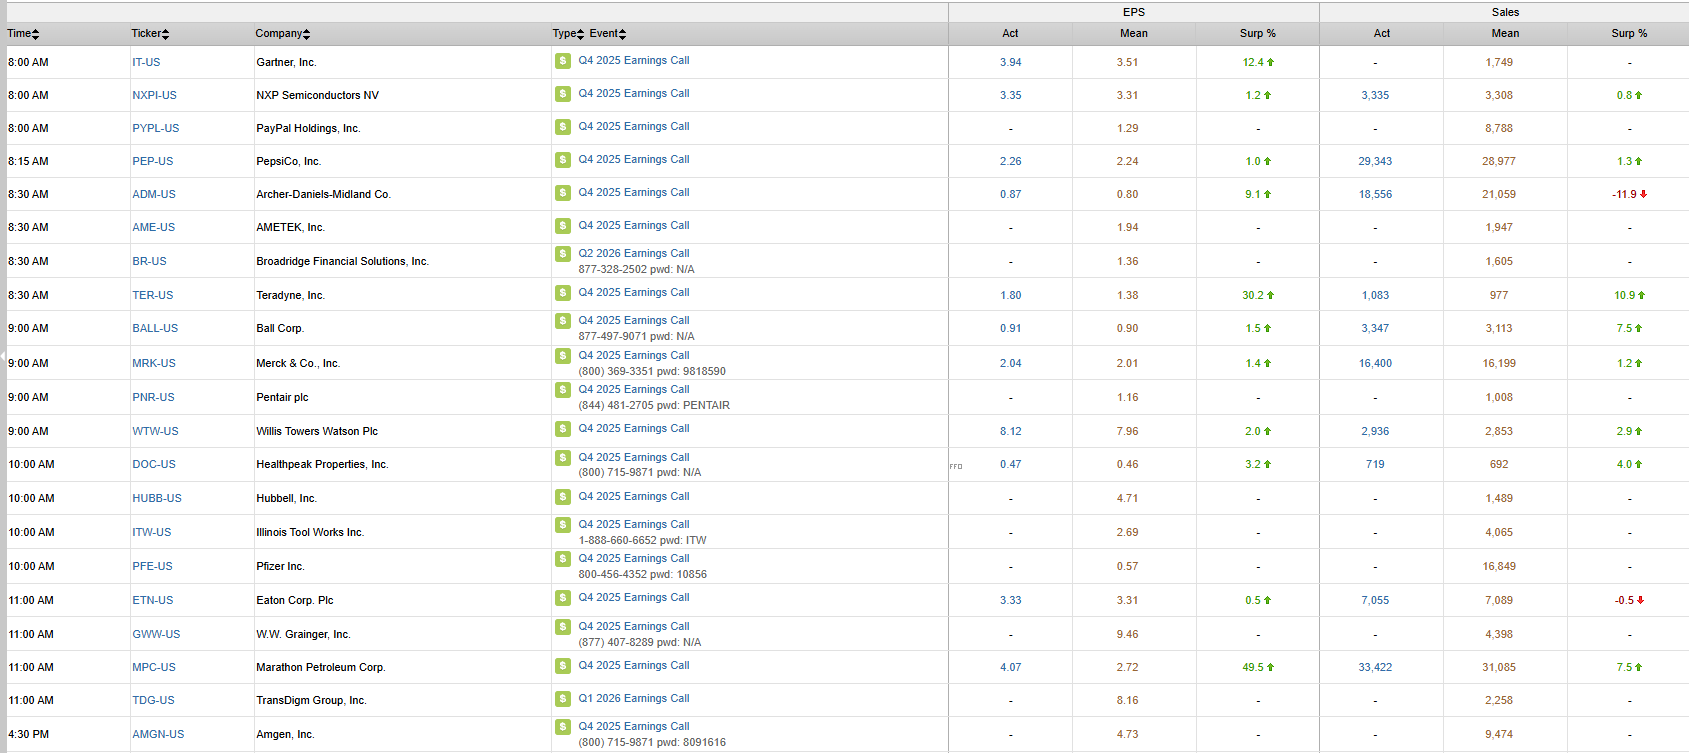Click the green earnings icon for Gartner
The width and height of the screenshot is (1689, 753).
(x=563, y=61)
